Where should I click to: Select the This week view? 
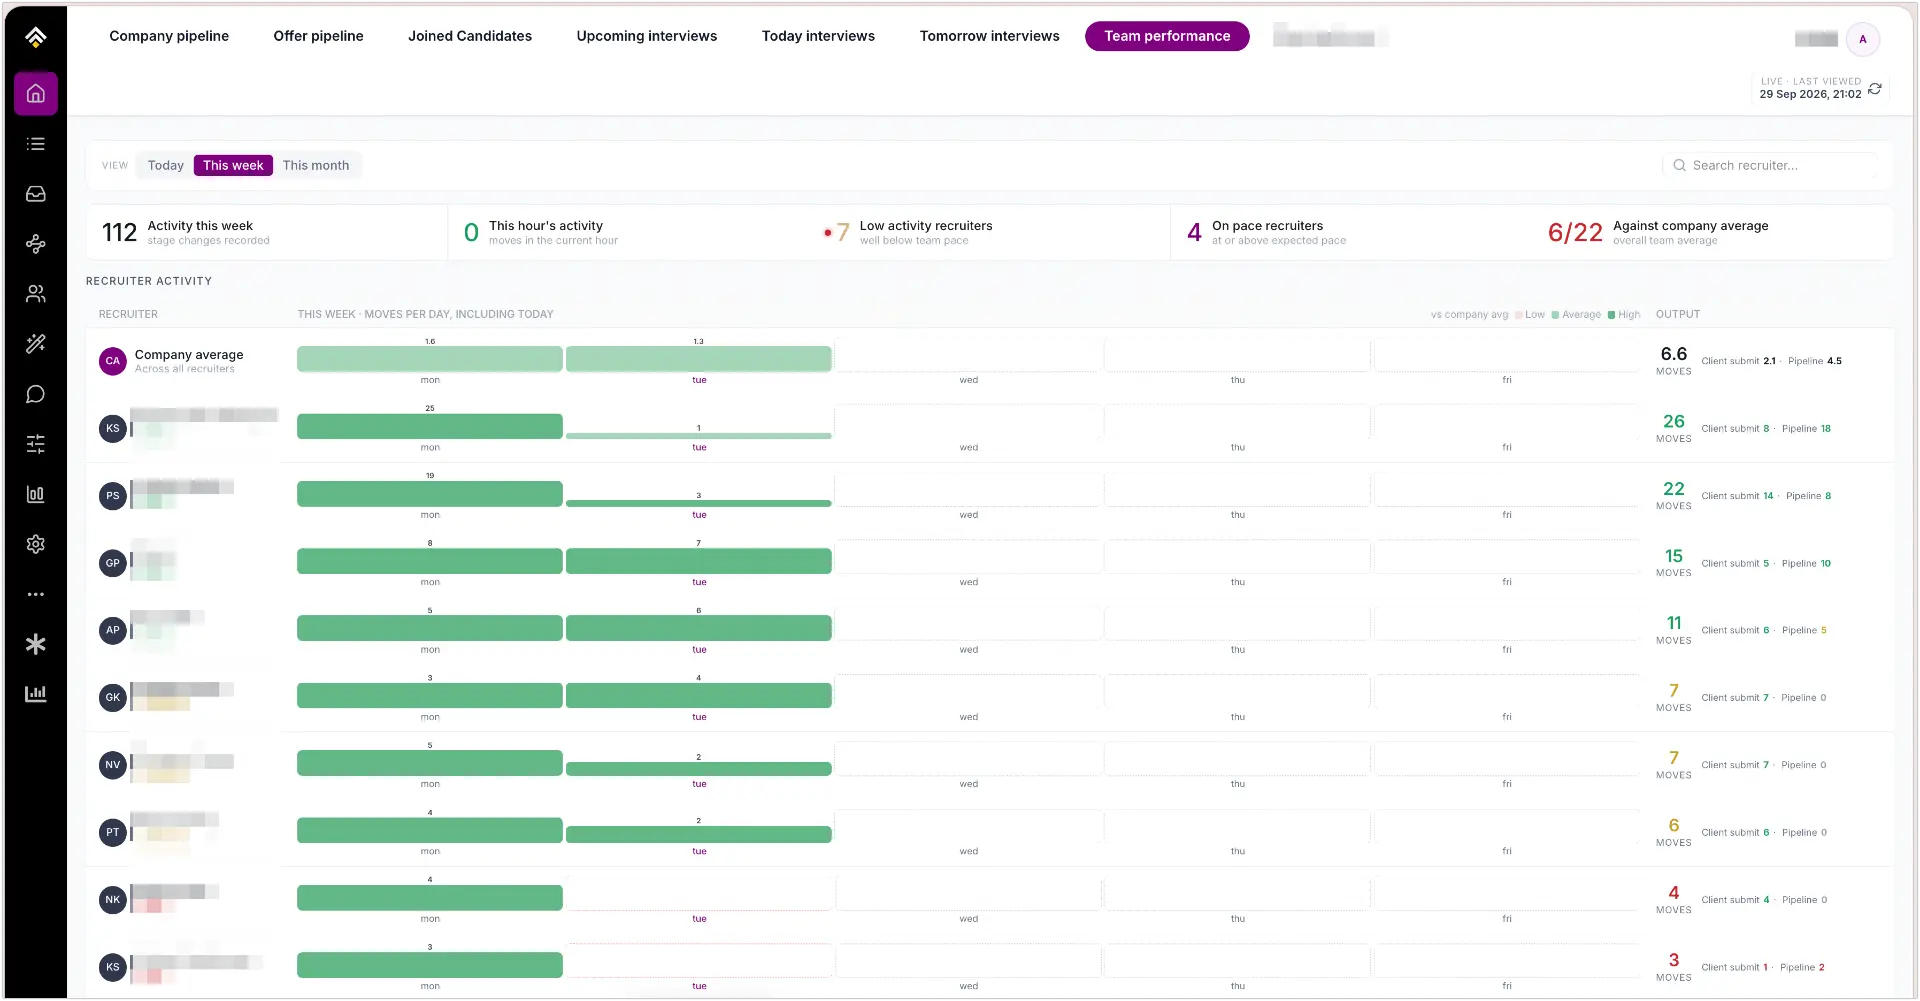(233, 165)
